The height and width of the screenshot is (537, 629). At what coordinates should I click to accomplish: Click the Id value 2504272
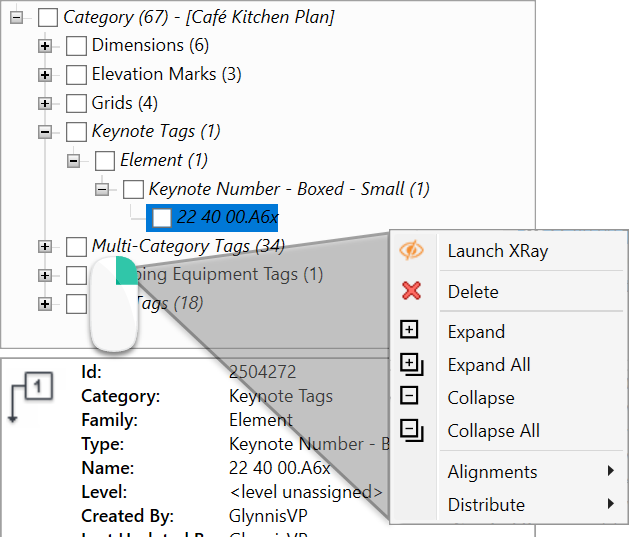click(262, 372)
